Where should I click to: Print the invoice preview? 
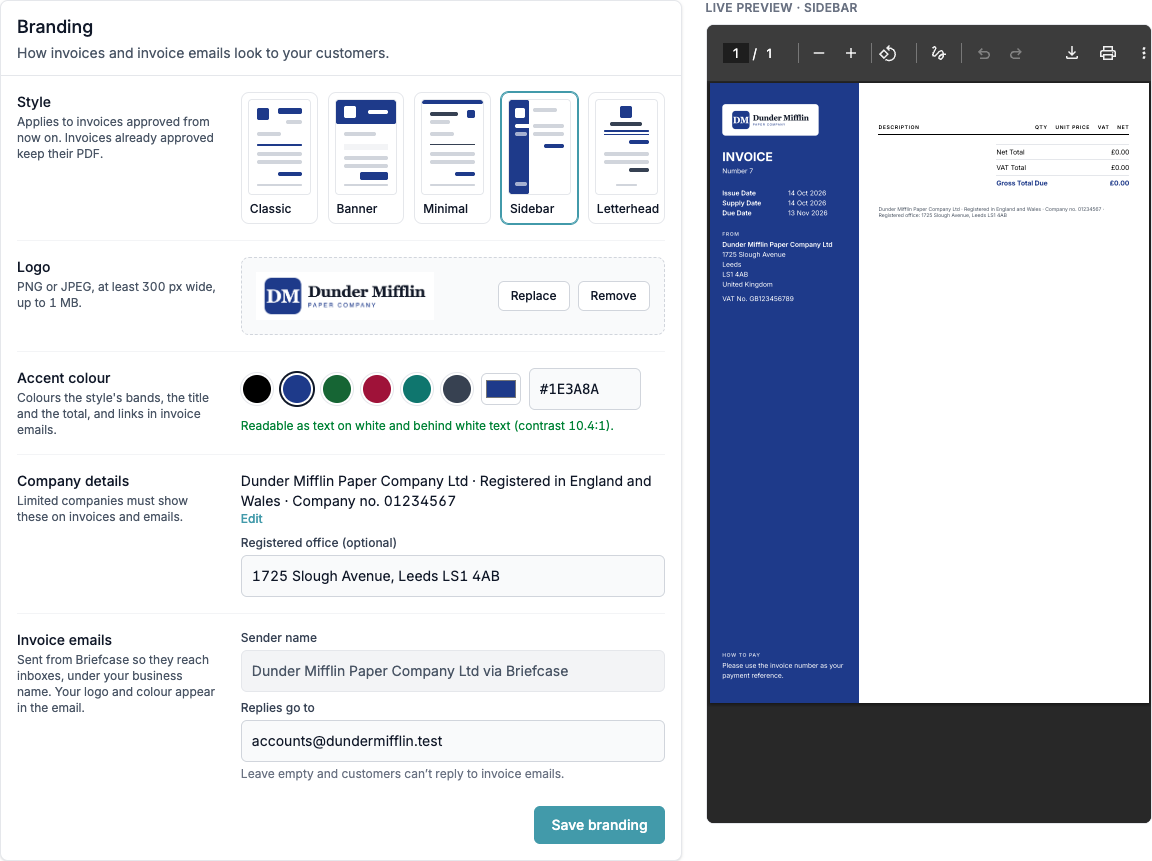[1108, 54]
